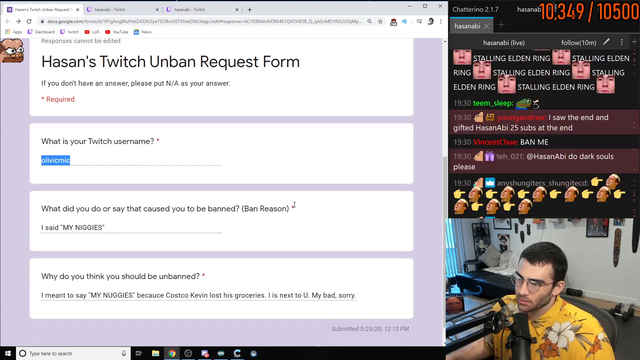Image resolution: width=640 pixels, height=360 pixels.
Task: Close the Hasan's Twitch Unban Request tab
Action: click(x=78, y=9)
